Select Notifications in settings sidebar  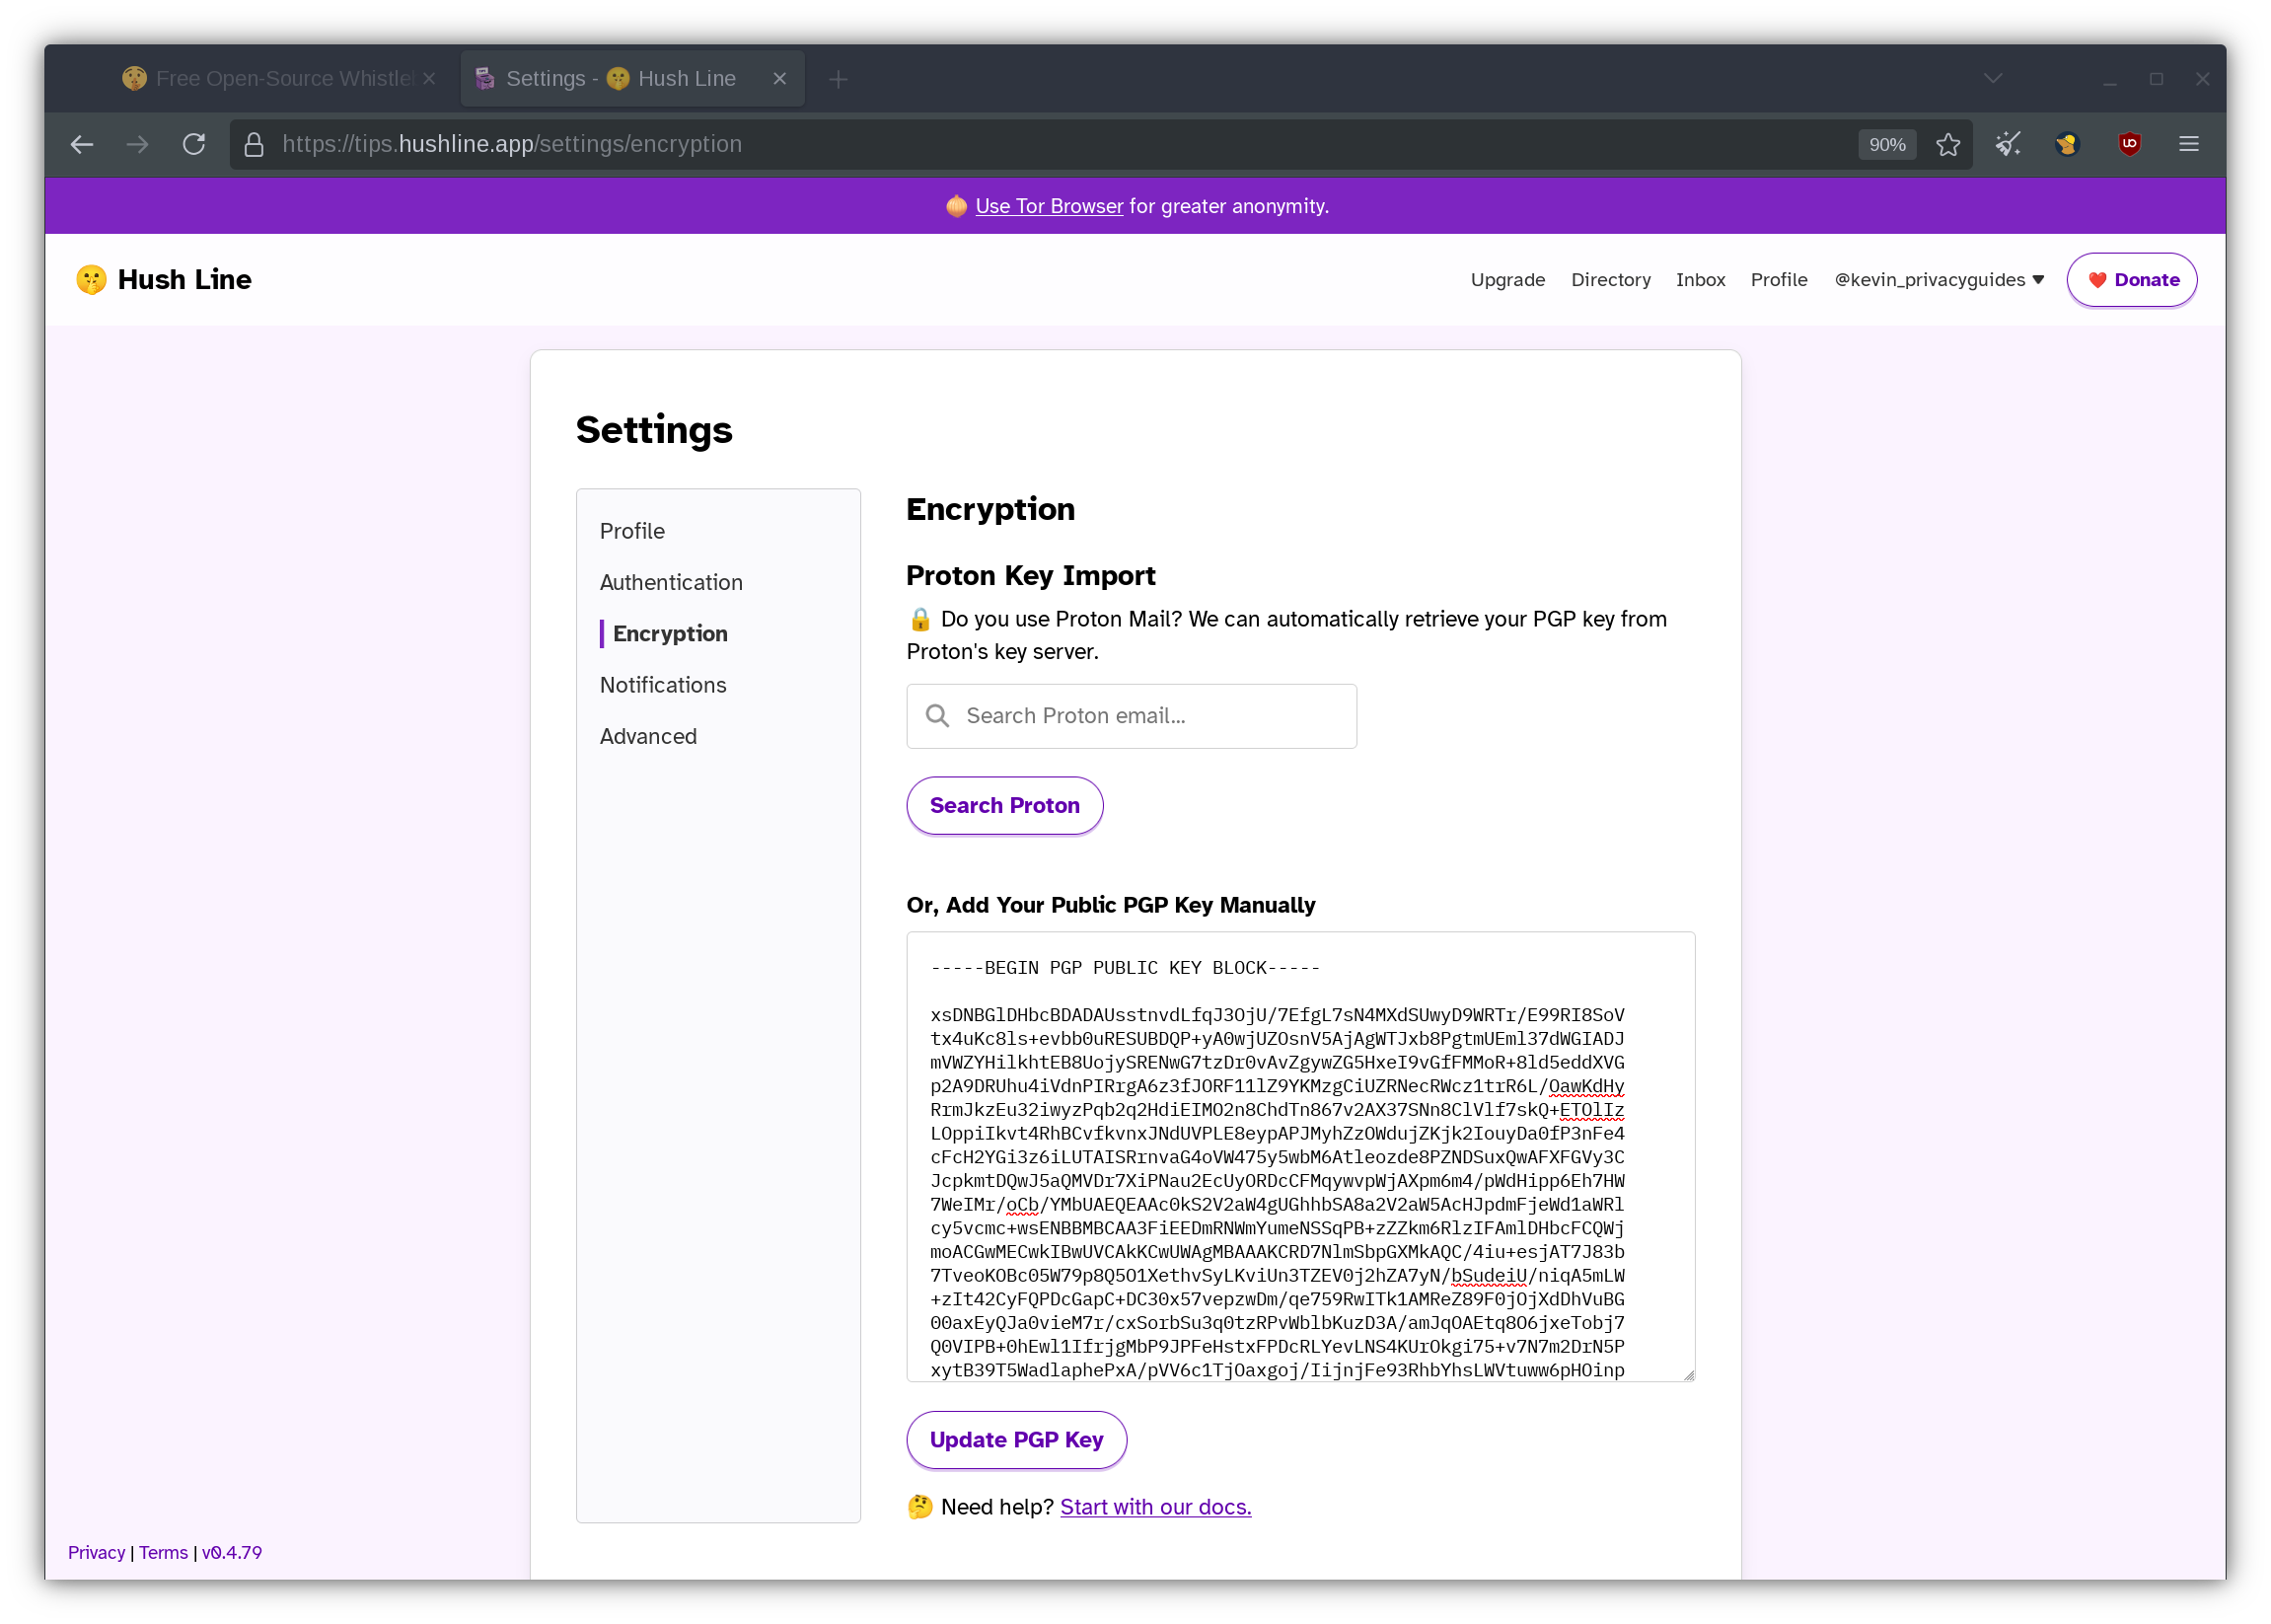(662, 685)
